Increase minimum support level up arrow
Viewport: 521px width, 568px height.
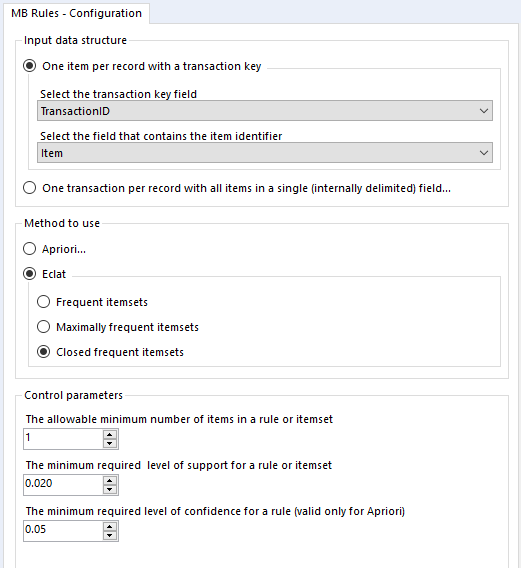coord(110,480)
